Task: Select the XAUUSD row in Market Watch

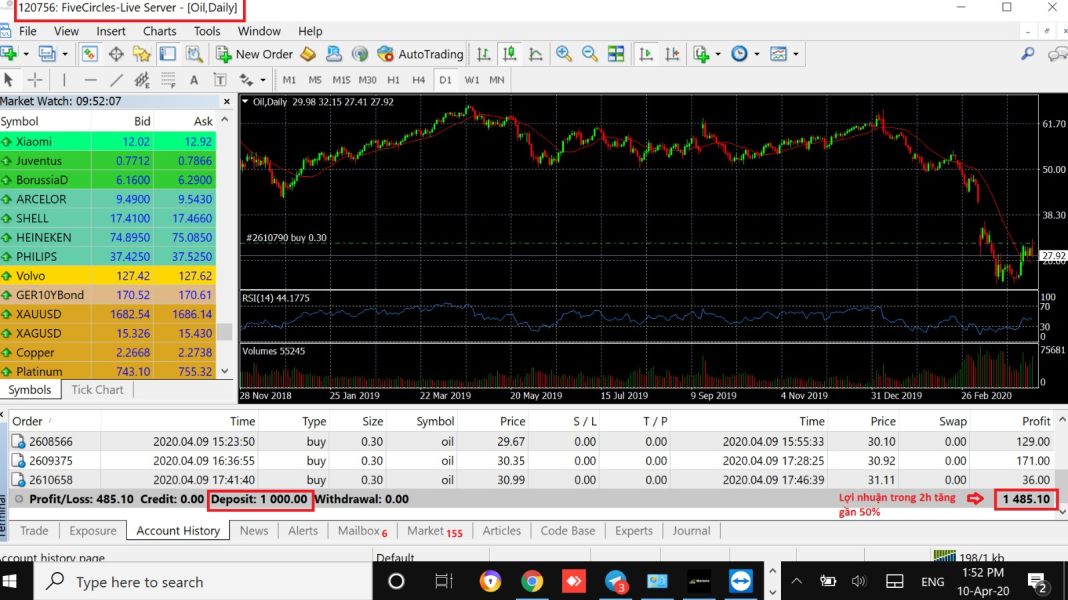Action: click(108, 314)
